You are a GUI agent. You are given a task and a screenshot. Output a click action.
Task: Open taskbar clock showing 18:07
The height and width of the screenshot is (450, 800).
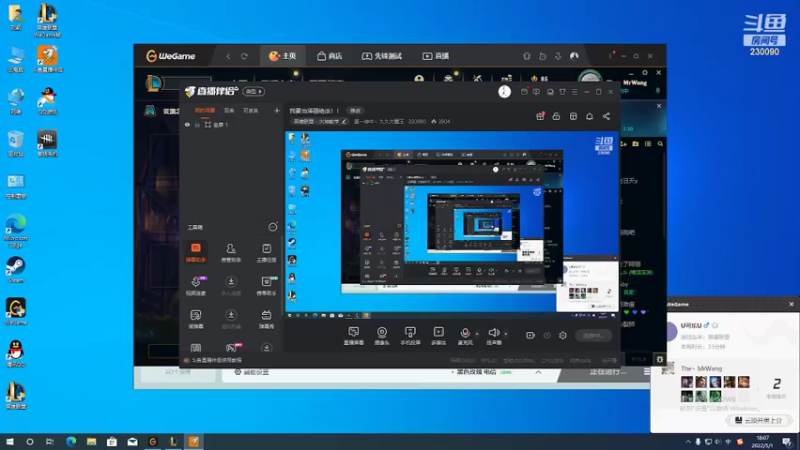(763, 442)
